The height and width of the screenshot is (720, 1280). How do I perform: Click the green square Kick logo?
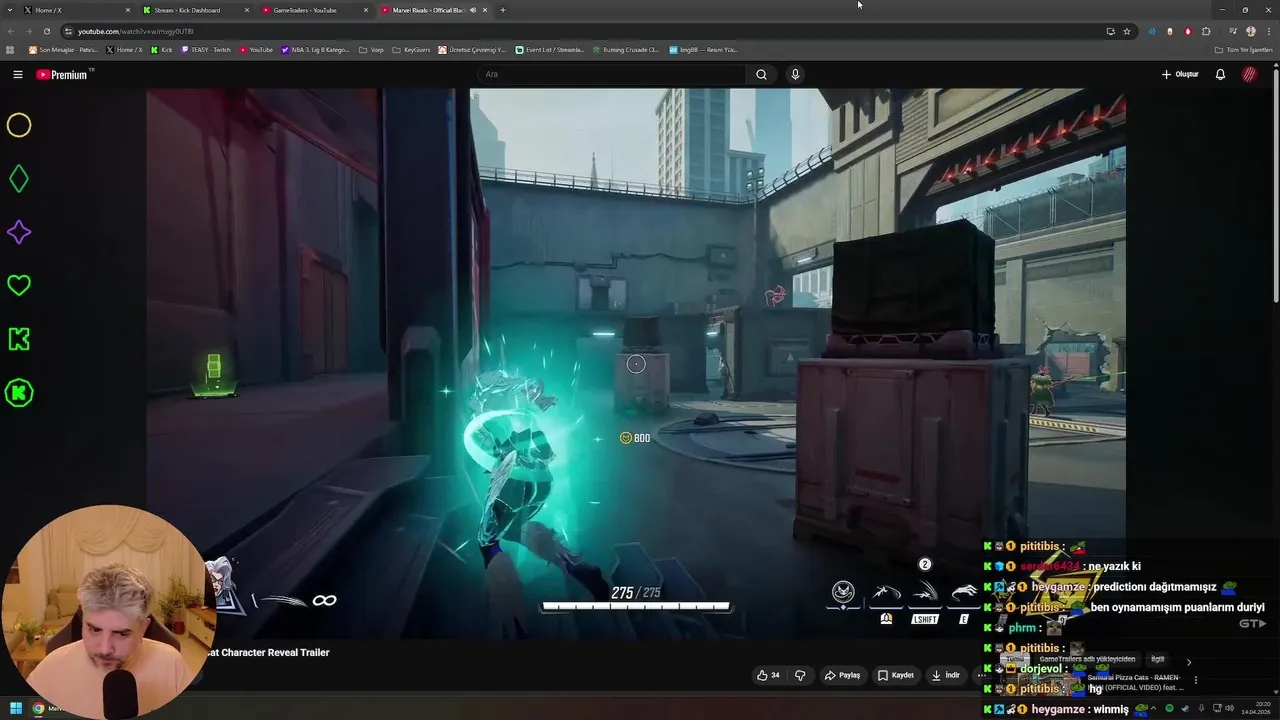19,339
